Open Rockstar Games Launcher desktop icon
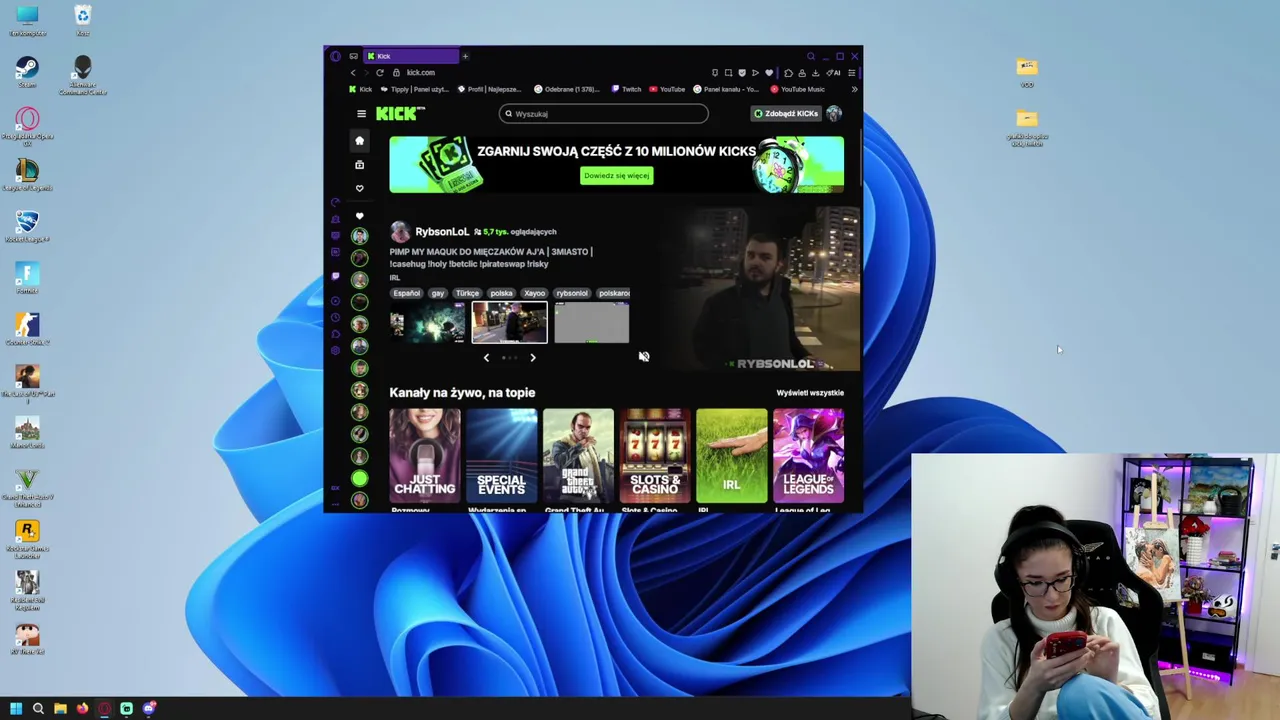Screen dimensions: 1280x720 (27, 538)
